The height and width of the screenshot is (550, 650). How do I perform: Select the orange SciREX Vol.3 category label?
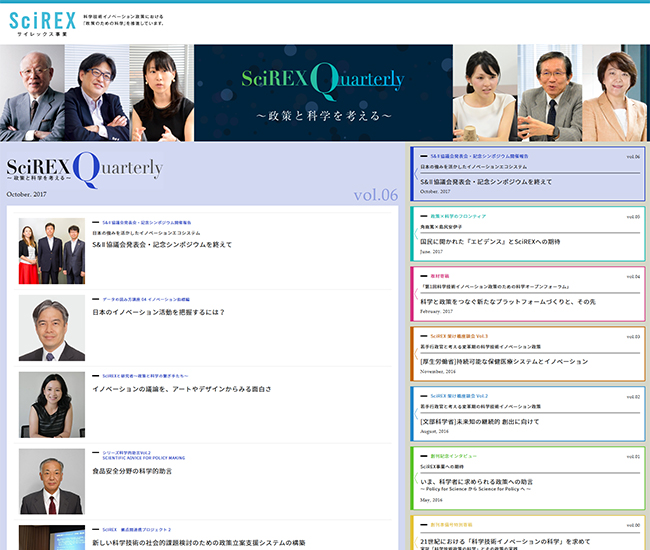pos(459,336)
